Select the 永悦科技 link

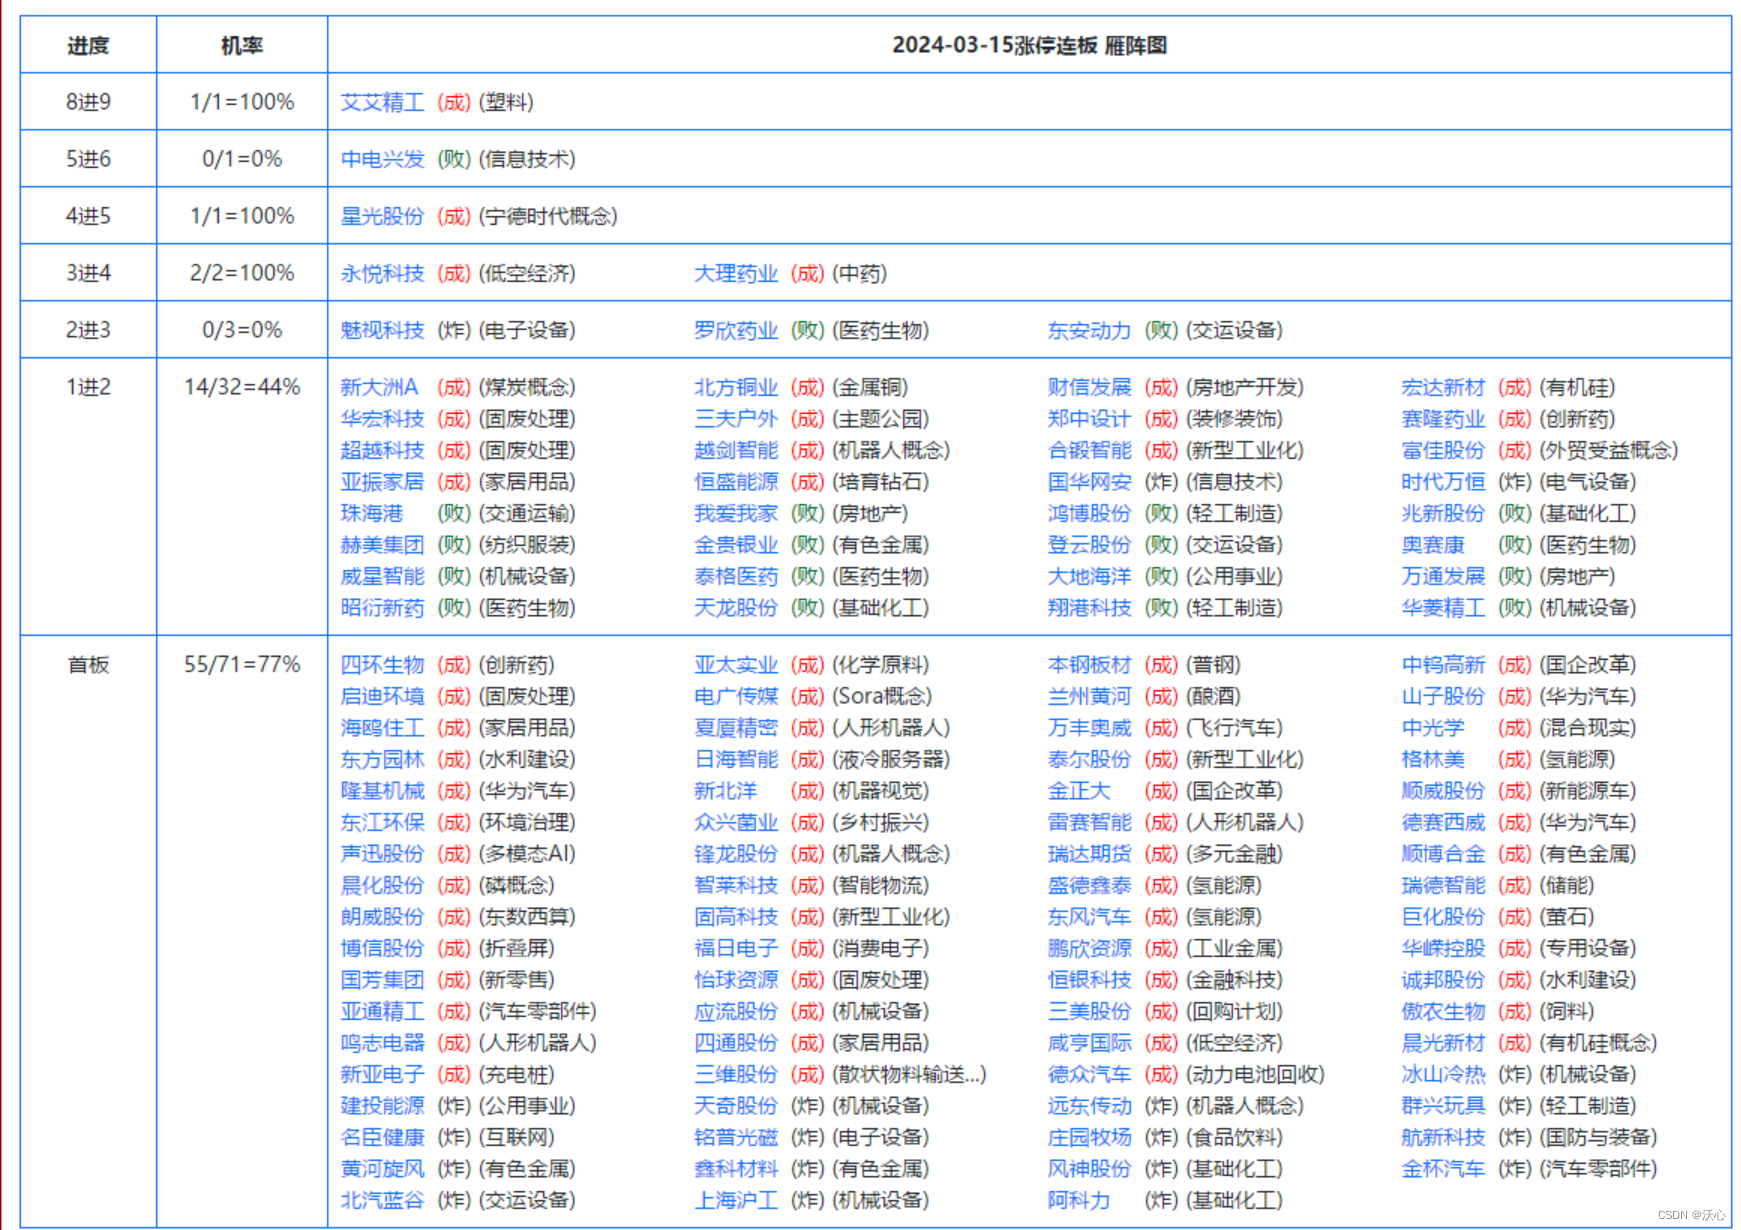382,273
